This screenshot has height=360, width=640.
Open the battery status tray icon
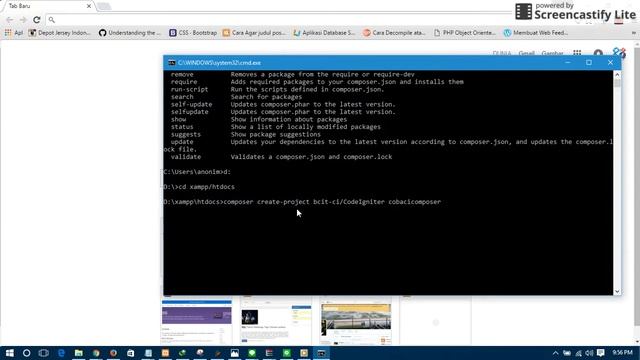point(567,353)
